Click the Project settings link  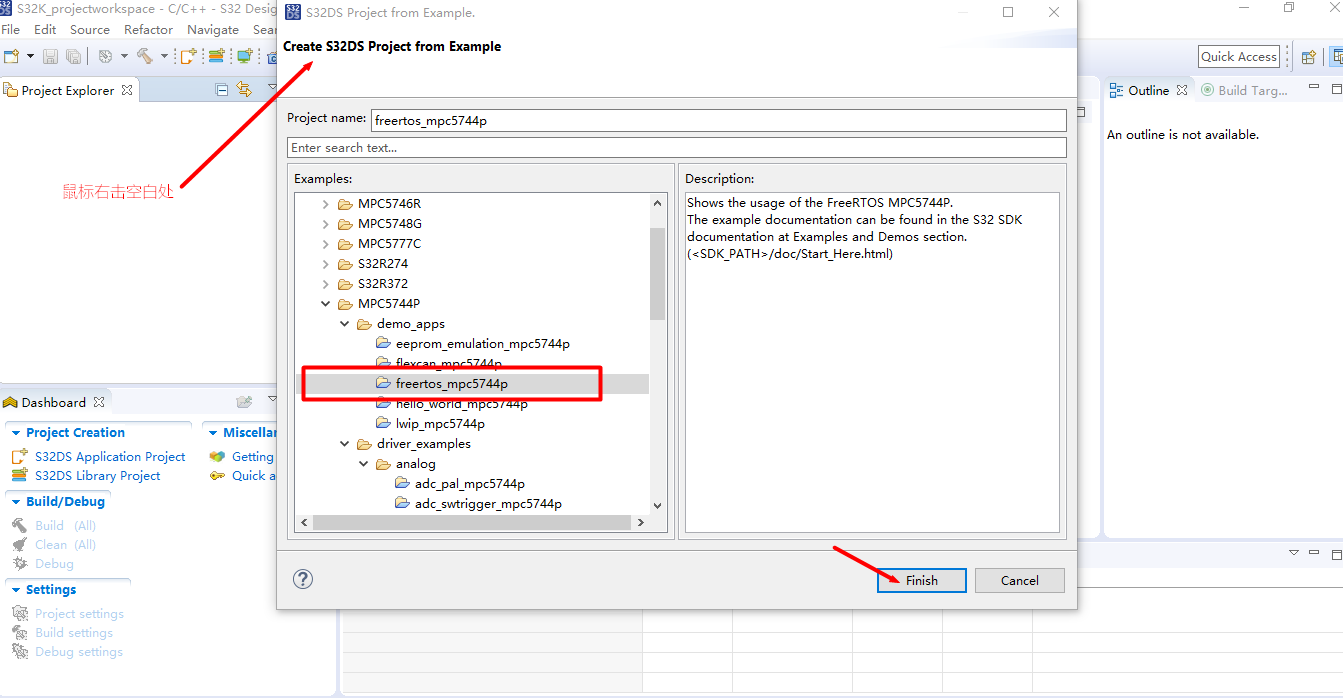[x=79, y=613]
